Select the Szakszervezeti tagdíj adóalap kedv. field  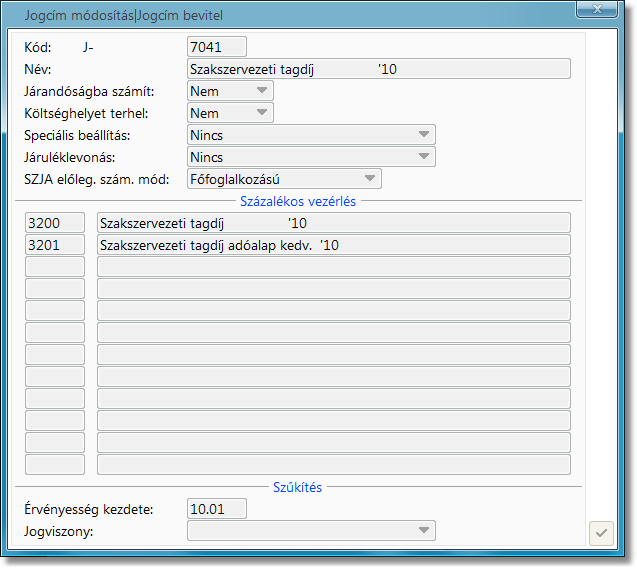coord(334,244)
